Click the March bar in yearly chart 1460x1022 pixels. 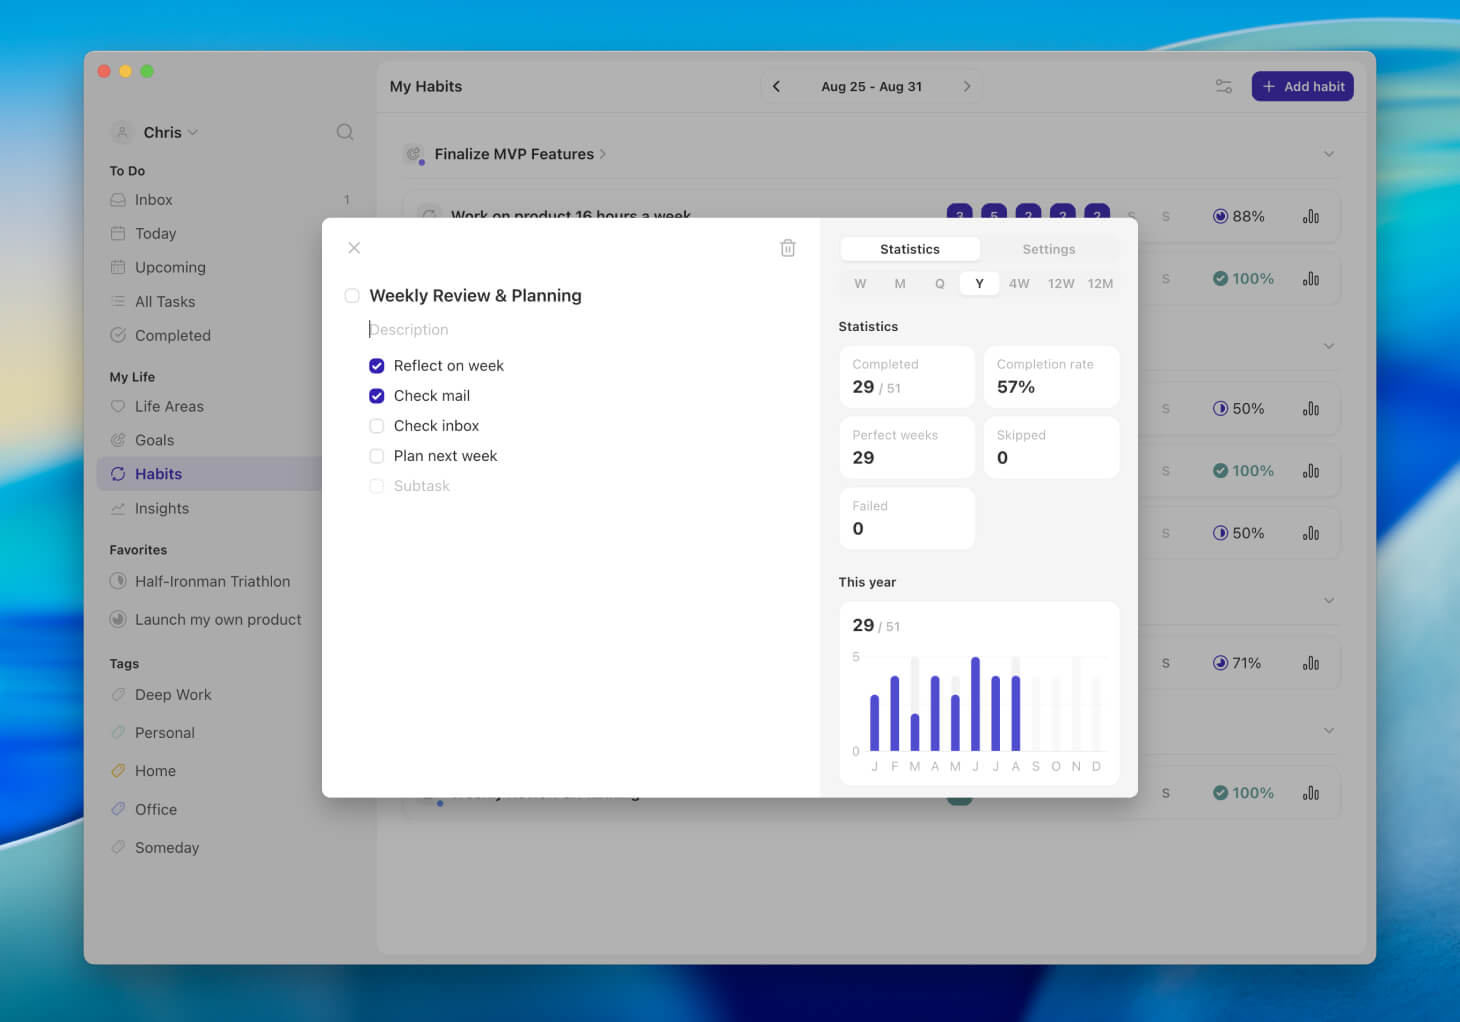tap(915, 732)
